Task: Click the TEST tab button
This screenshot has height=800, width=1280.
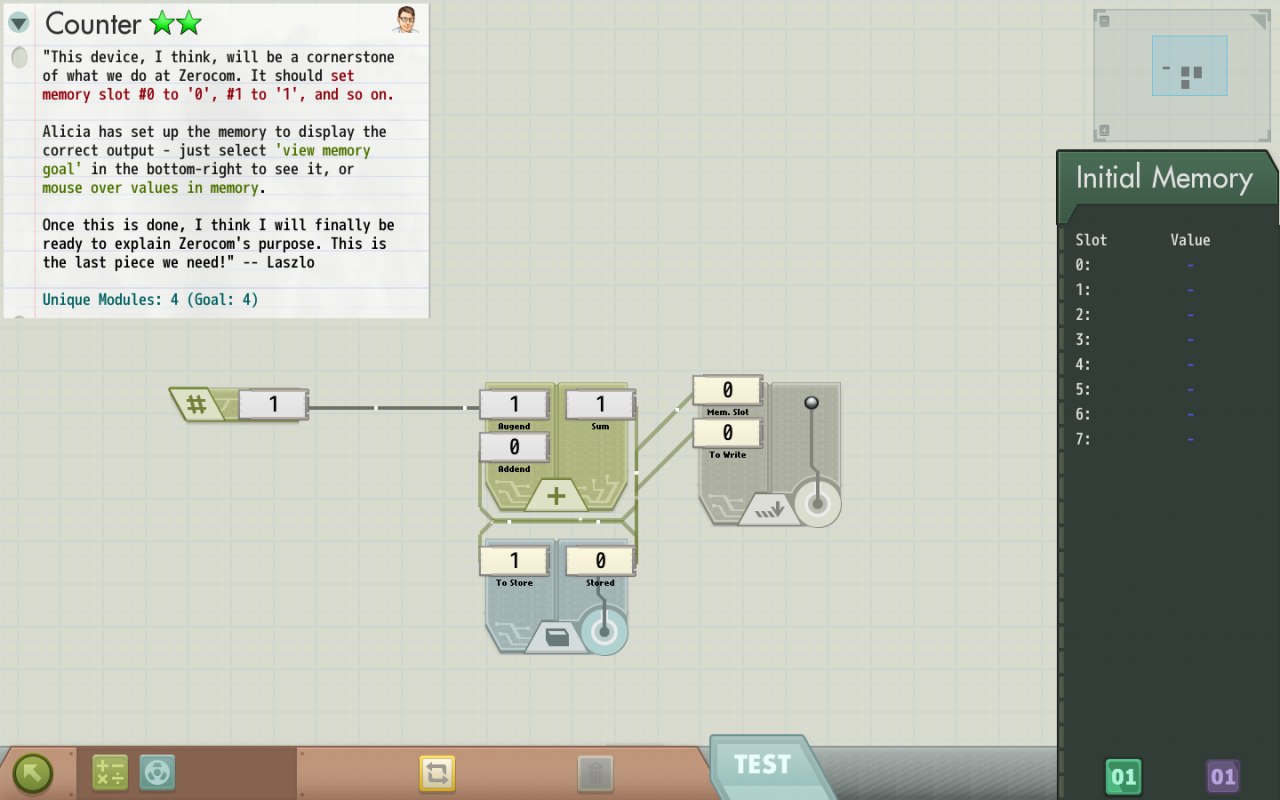Action: tap(762, 765)
